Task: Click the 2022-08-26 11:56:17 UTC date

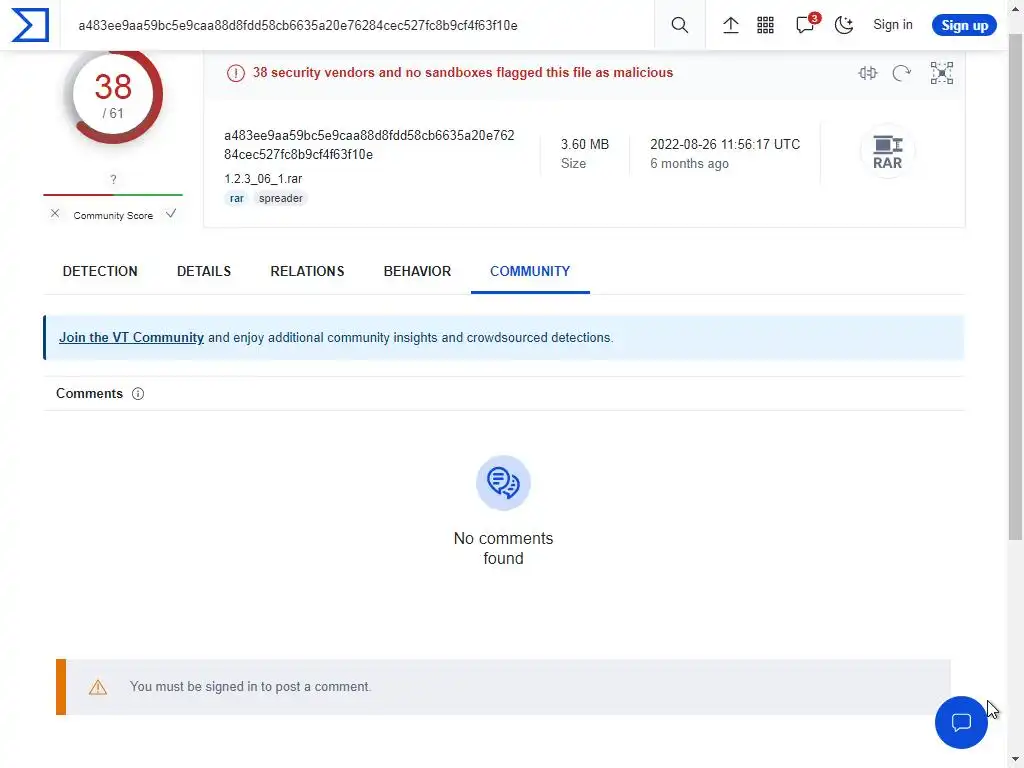Action: [x=725, y=144]
